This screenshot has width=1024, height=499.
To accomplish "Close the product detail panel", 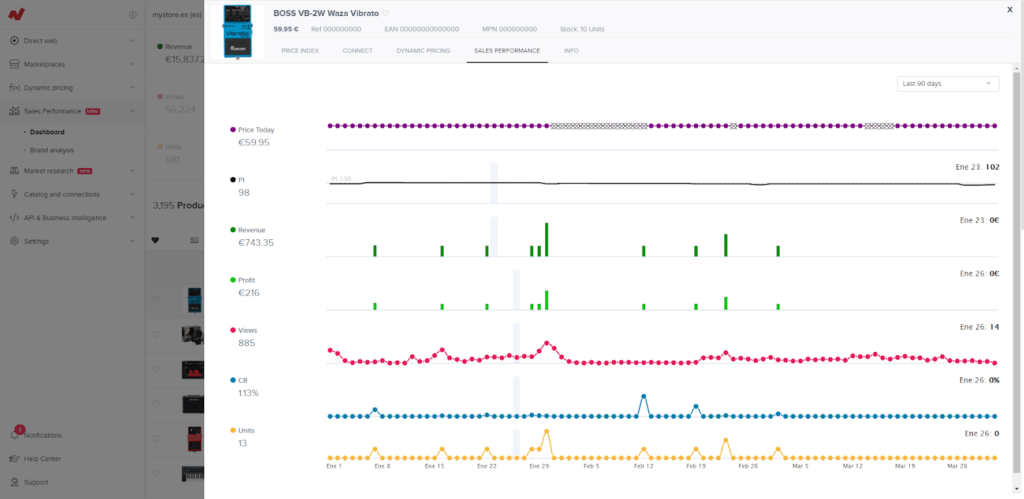I will pos(1010,9).
